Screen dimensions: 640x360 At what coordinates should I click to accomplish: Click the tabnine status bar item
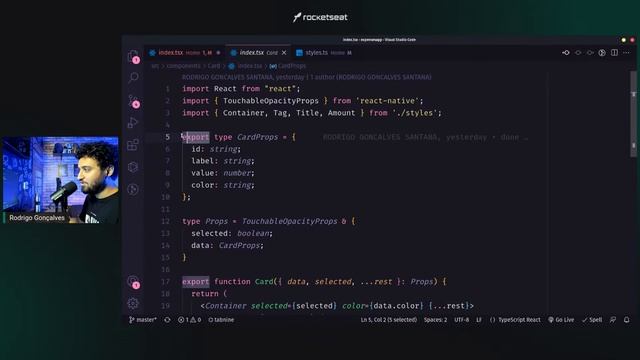(221, 320)
